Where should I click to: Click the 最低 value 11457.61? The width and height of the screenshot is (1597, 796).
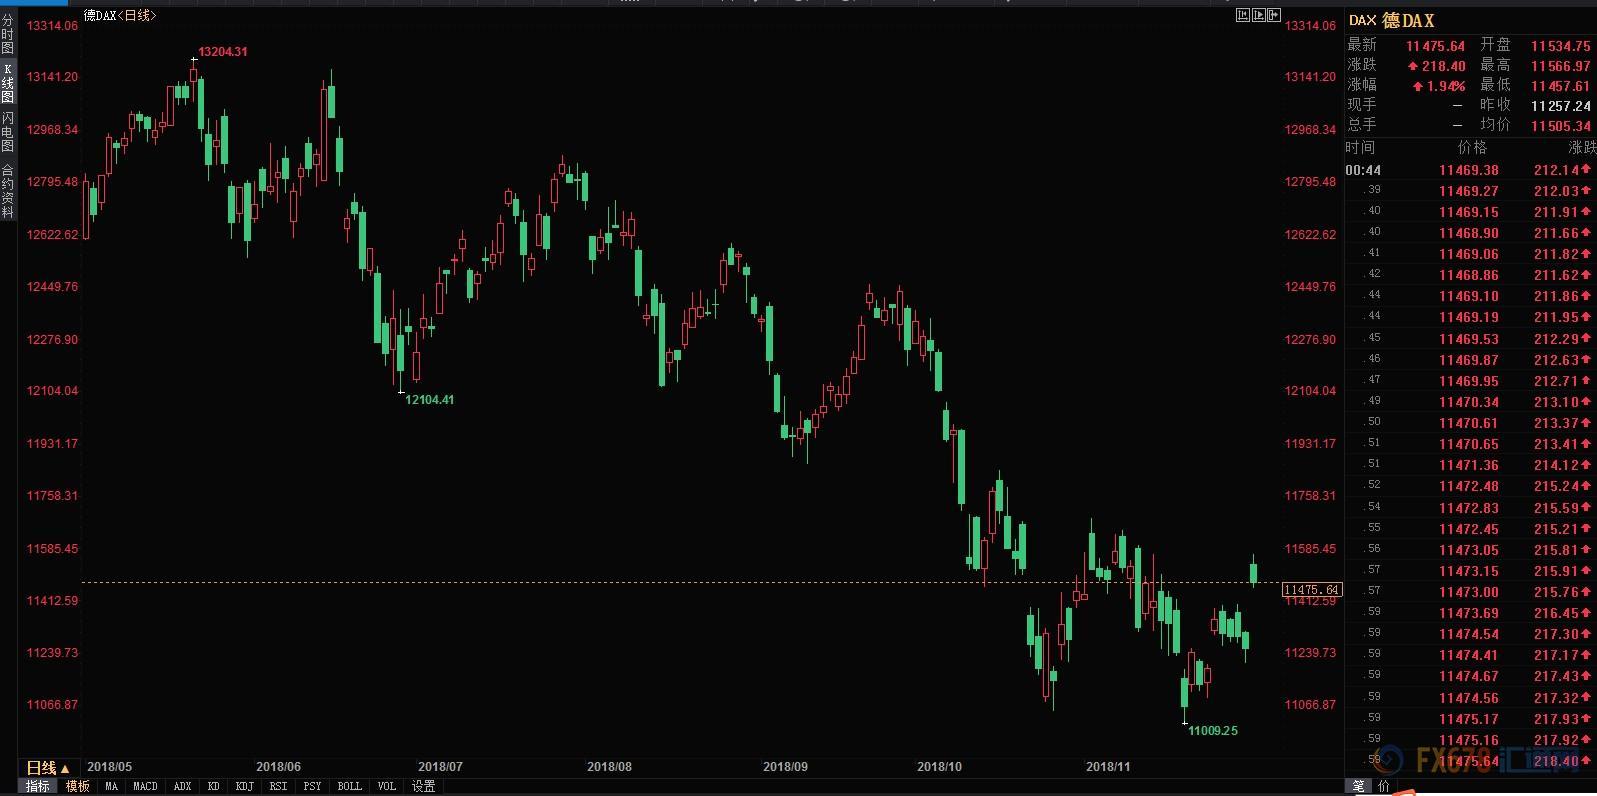1560,86
